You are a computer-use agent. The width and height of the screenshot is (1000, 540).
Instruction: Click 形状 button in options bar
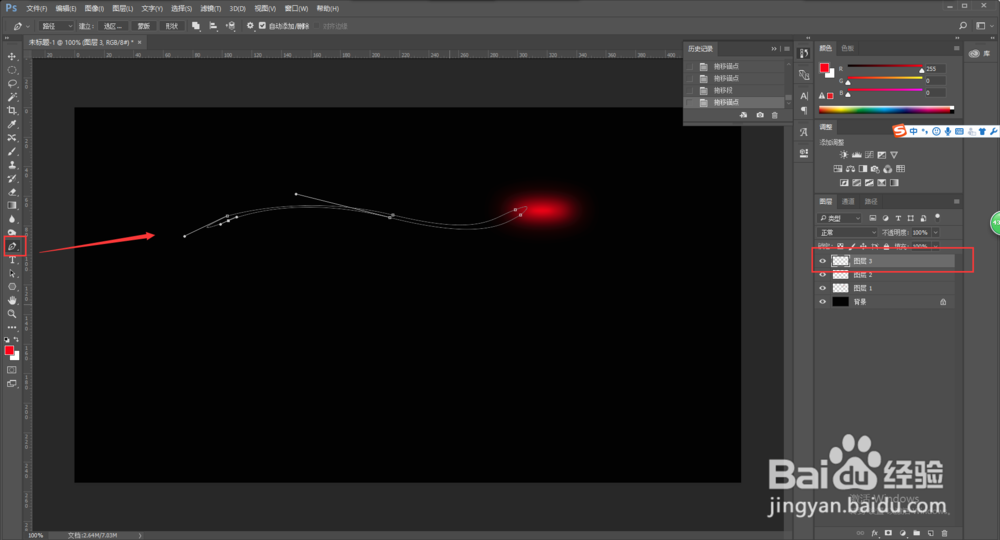pos(172,26)
